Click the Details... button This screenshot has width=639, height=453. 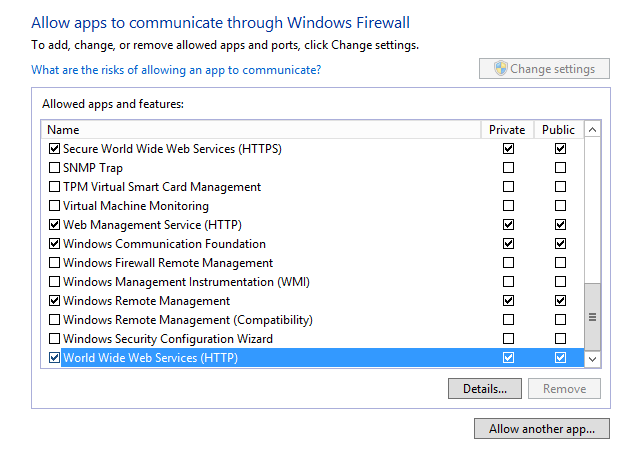click(x=485, y=389)
